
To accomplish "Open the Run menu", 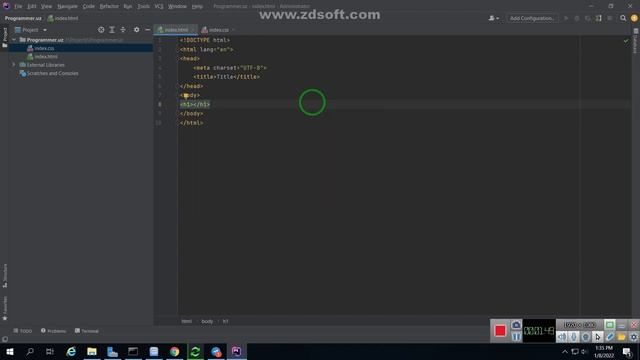I will click(x=128, y=7).
